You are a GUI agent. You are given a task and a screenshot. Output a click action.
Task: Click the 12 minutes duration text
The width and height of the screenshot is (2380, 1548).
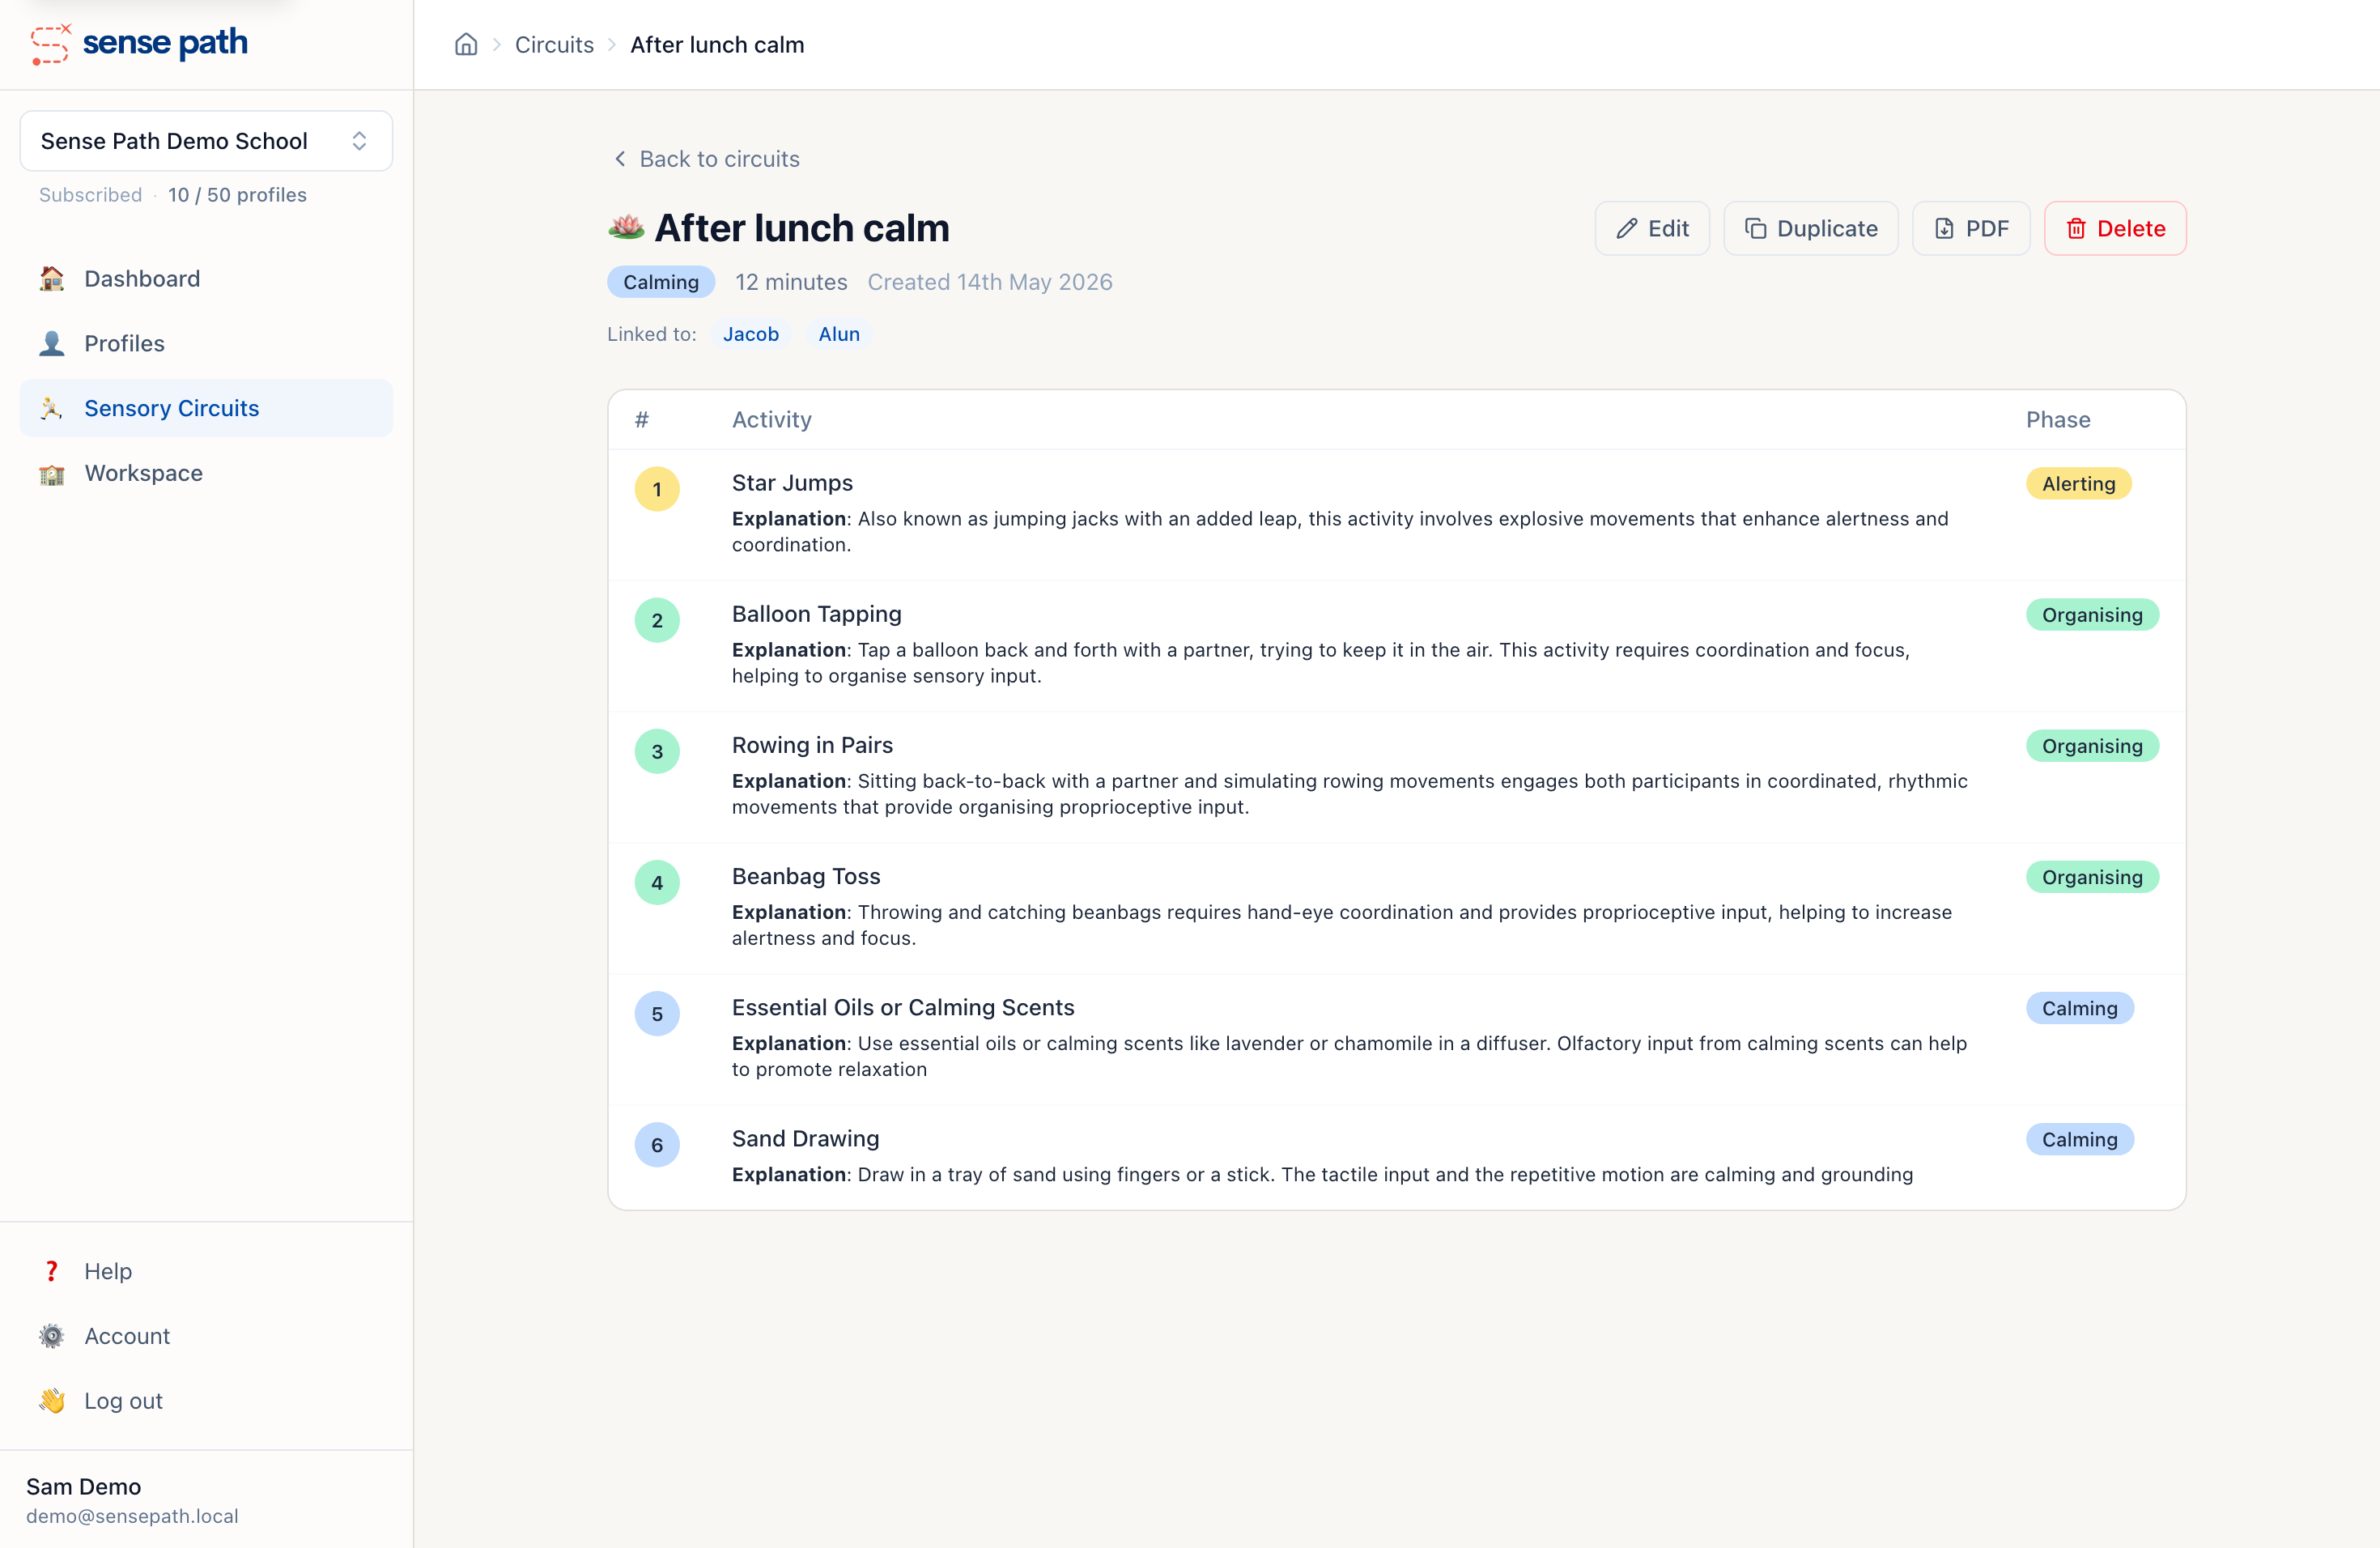(791, 282)
